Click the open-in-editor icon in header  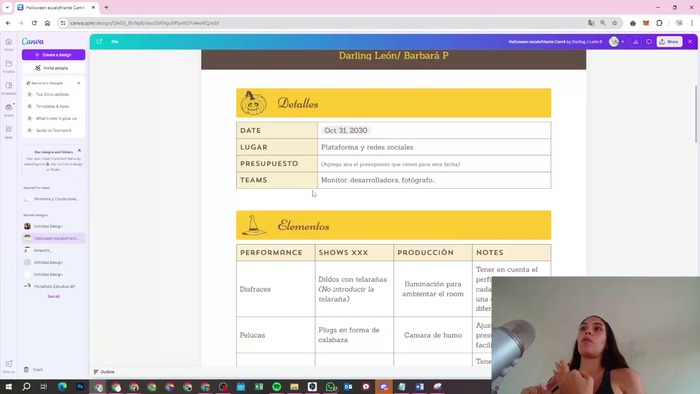pos(100,41)
